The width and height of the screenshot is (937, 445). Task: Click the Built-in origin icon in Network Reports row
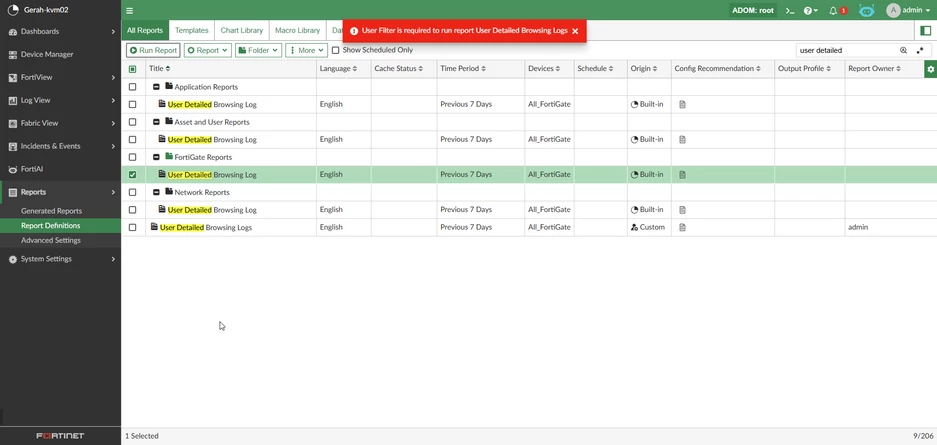(634, 210)
